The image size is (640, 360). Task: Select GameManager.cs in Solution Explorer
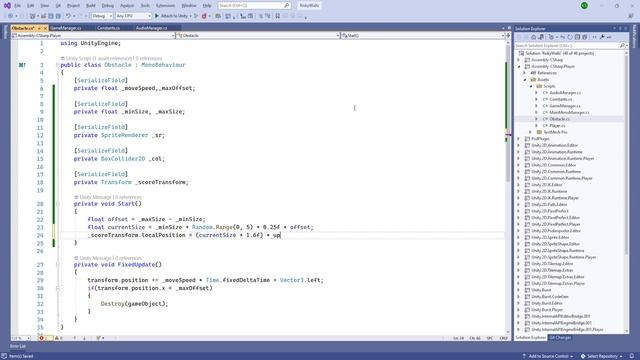click(x=565, y=106)
